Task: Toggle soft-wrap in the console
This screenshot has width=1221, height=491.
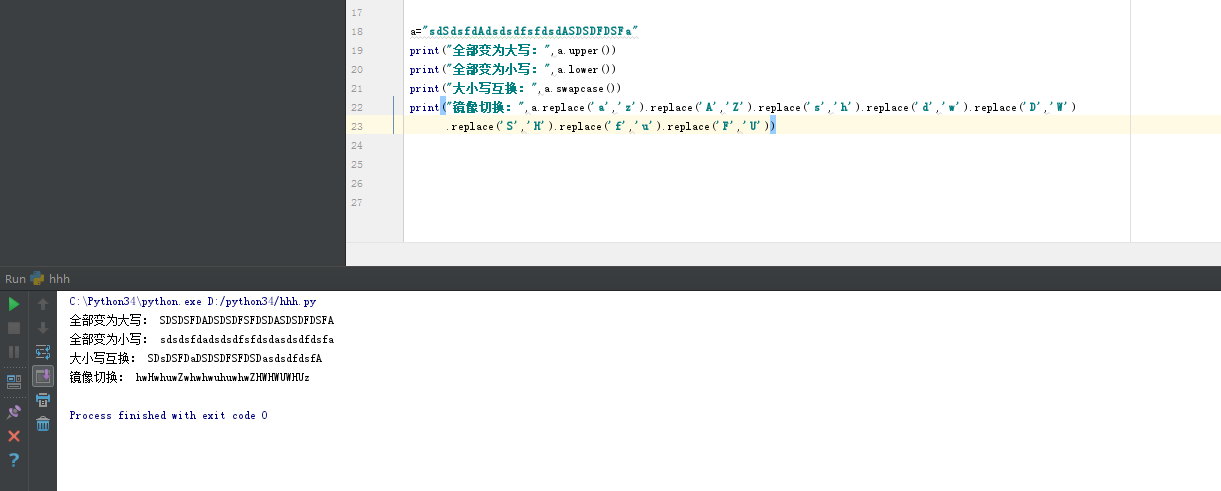Action: point(43,352)
